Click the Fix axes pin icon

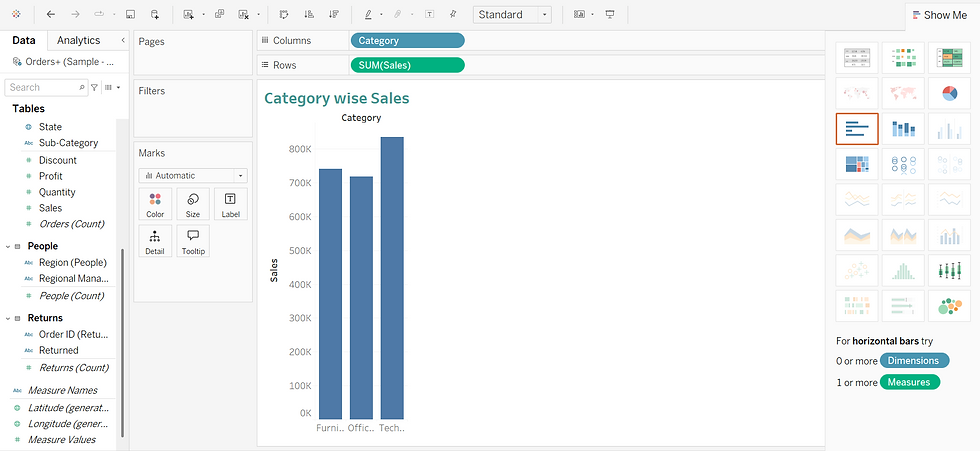[x=453, y=14]
